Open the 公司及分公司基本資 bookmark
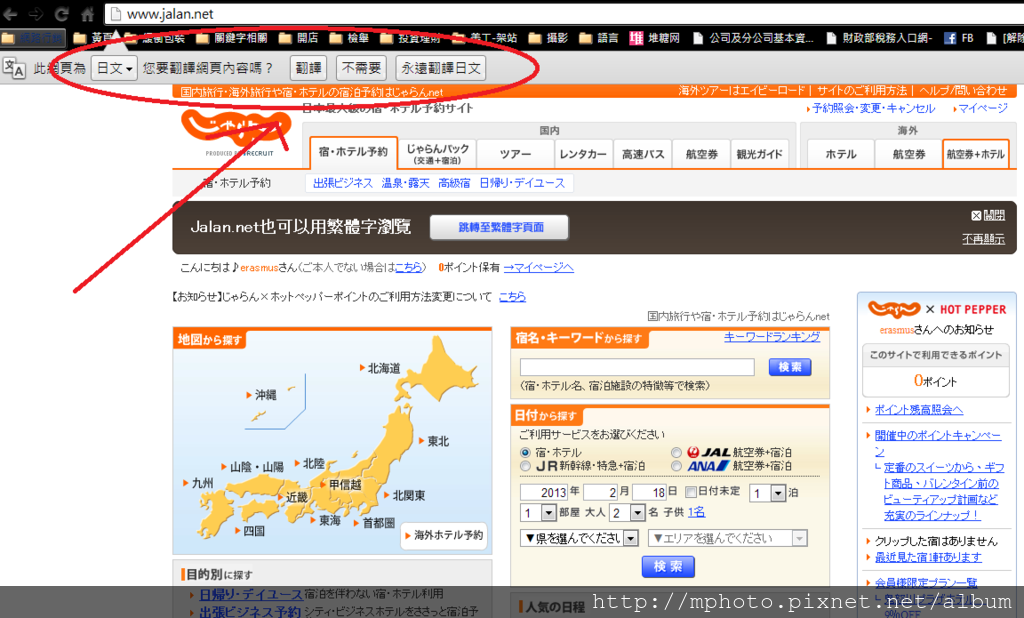1024x618 pixels. (754, 38)
